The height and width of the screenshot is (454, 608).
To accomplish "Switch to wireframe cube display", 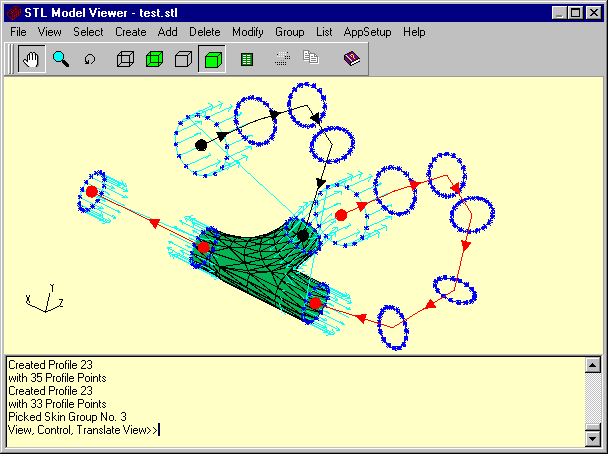I will pos(125,59).
